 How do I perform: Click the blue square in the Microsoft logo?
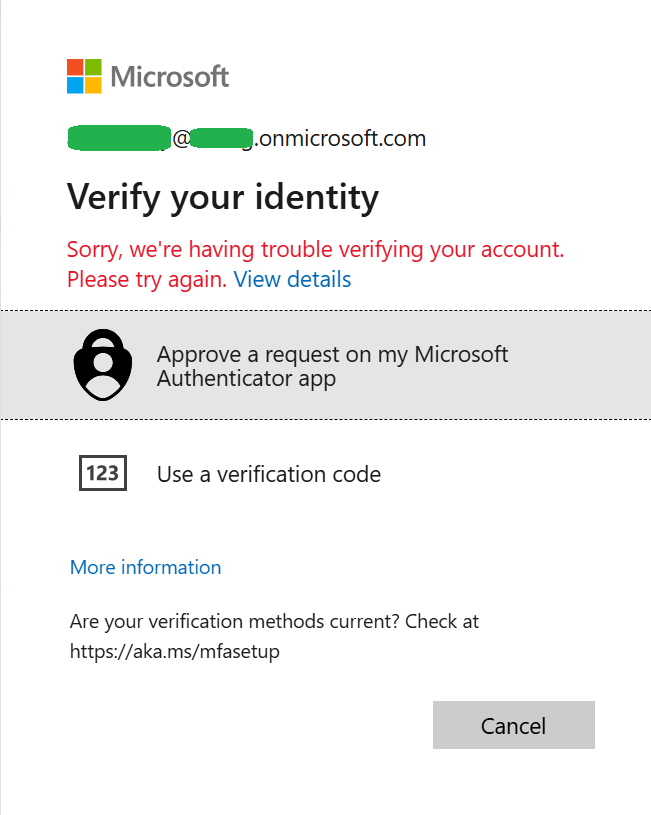(76, 84)
